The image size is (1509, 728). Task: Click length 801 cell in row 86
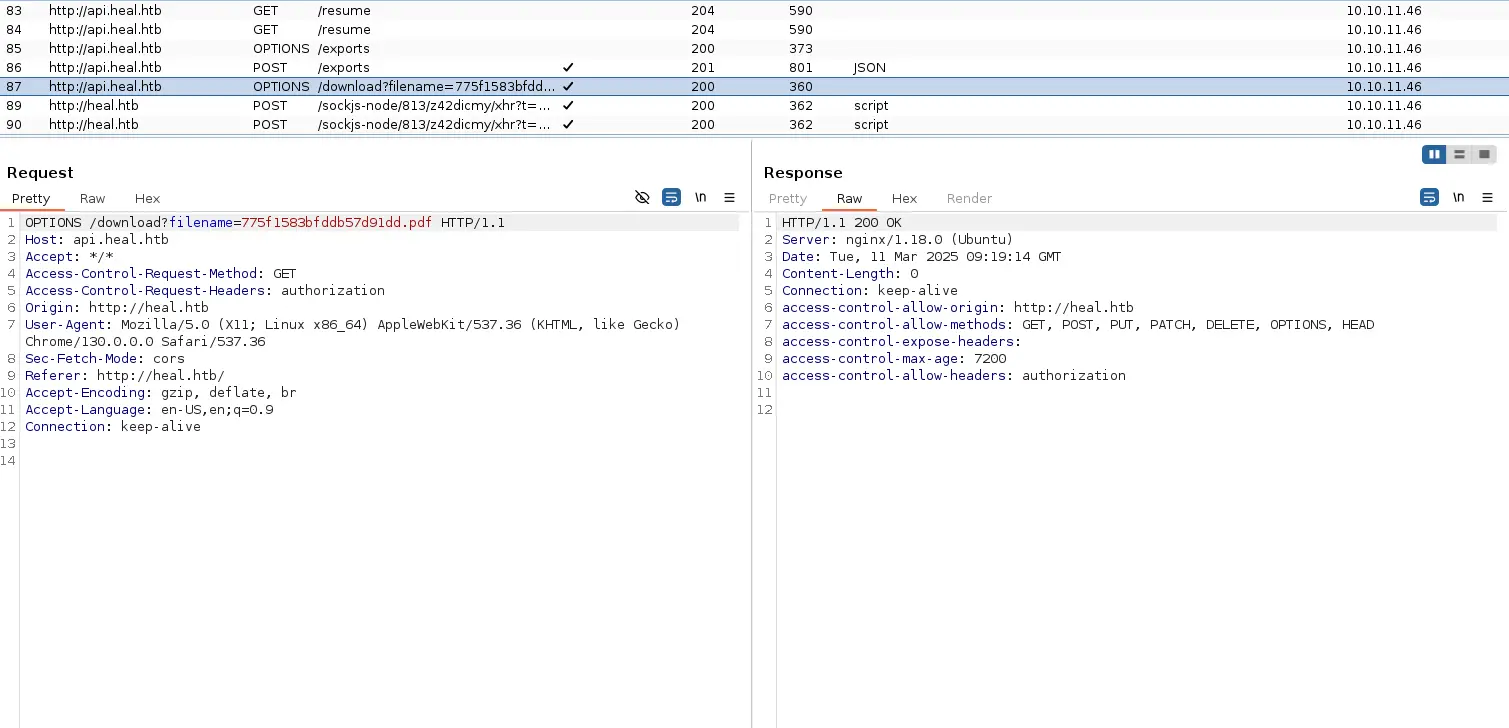tap(800, 68)
